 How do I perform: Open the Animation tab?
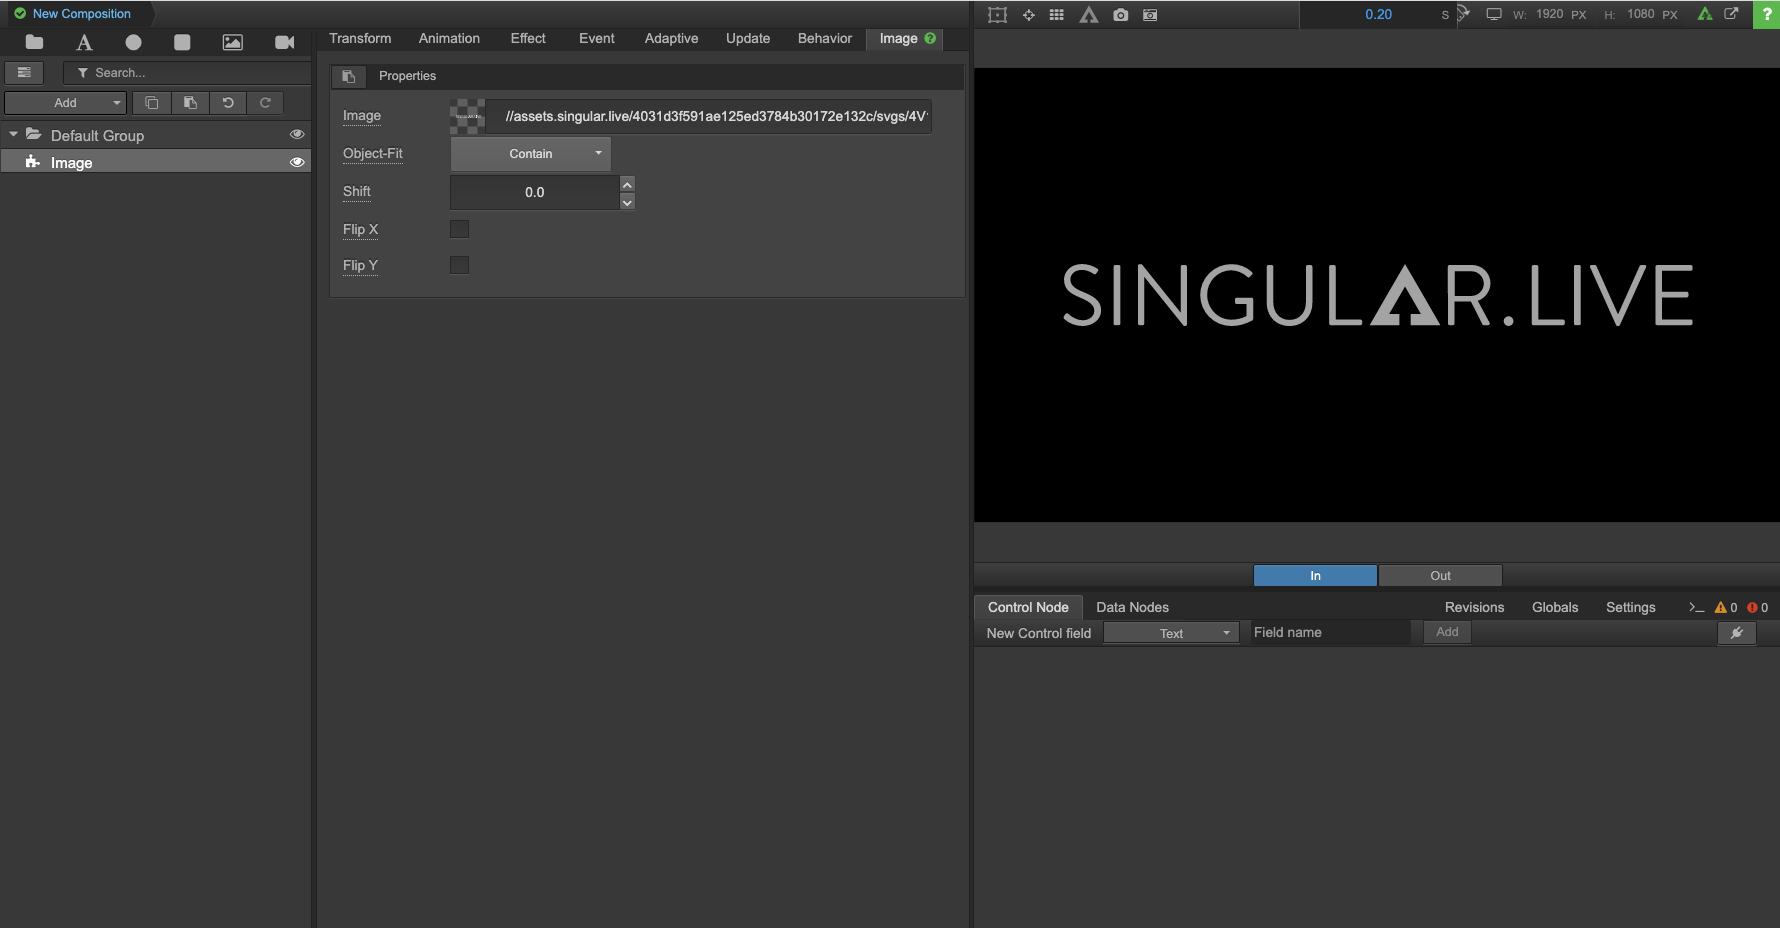(449, 39)
